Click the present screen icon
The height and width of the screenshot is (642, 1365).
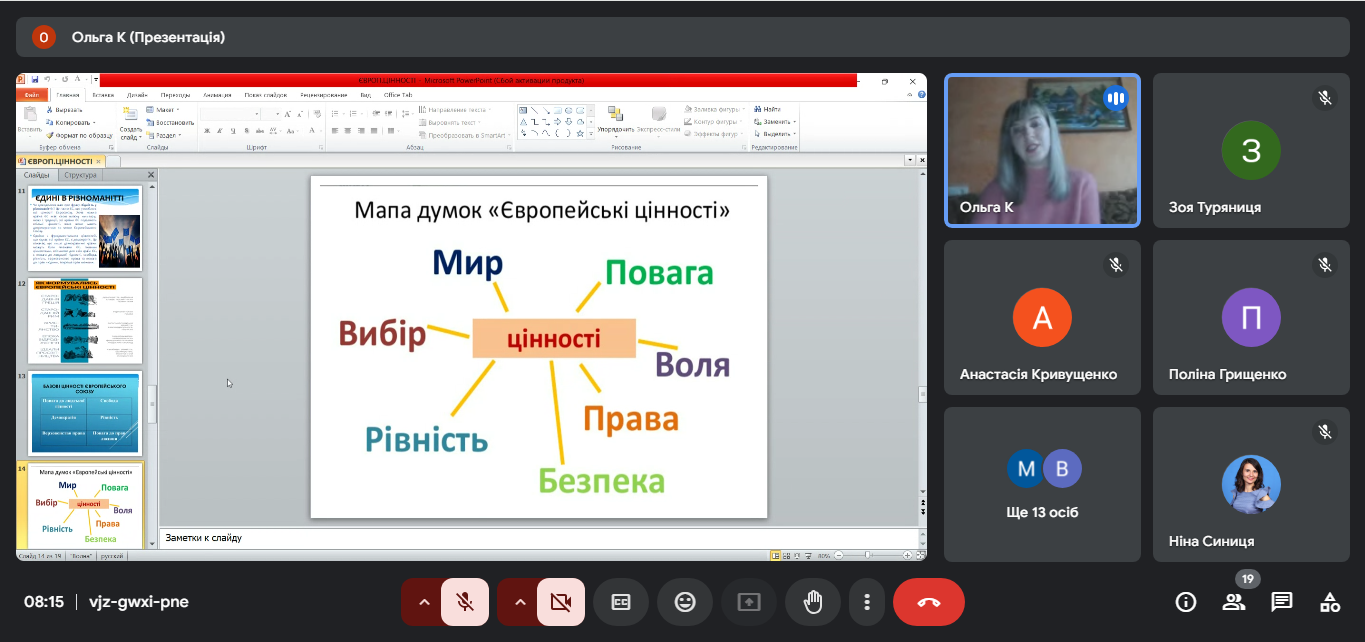coord(749,602)
